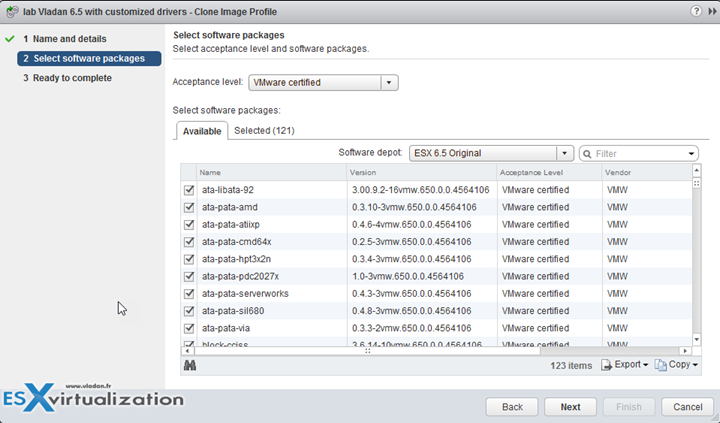Click the Finish button

629,407
